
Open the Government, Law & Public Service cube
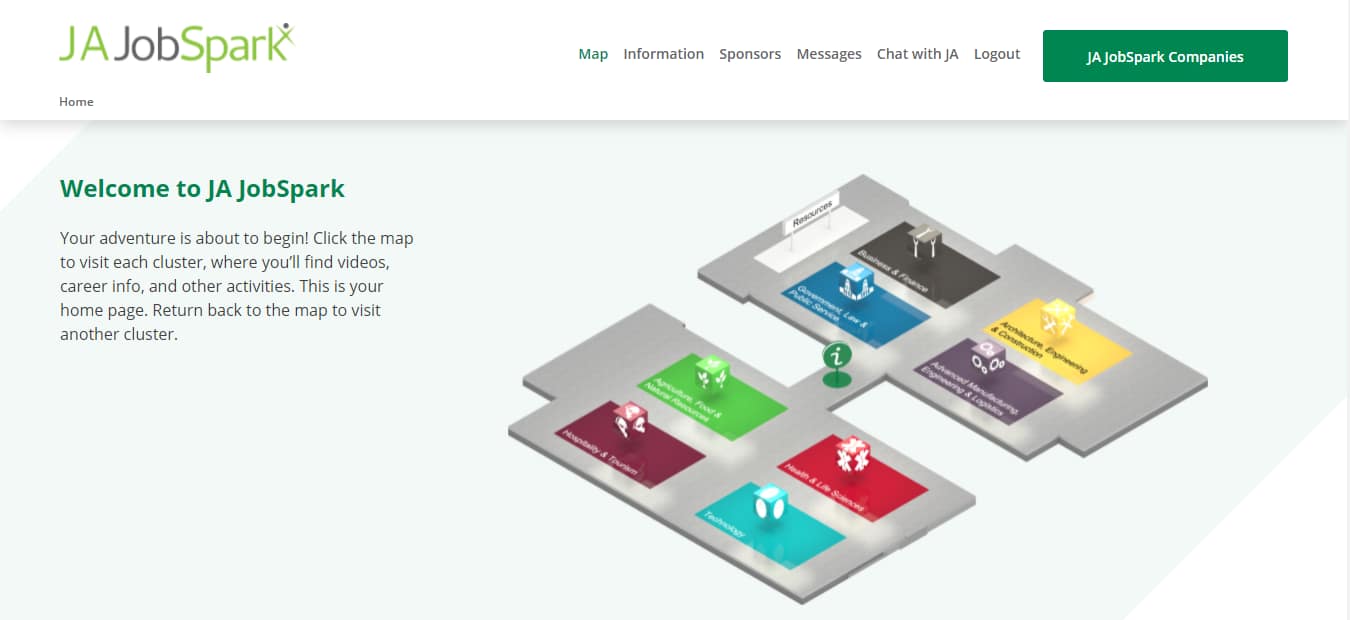tap(856, 282)
